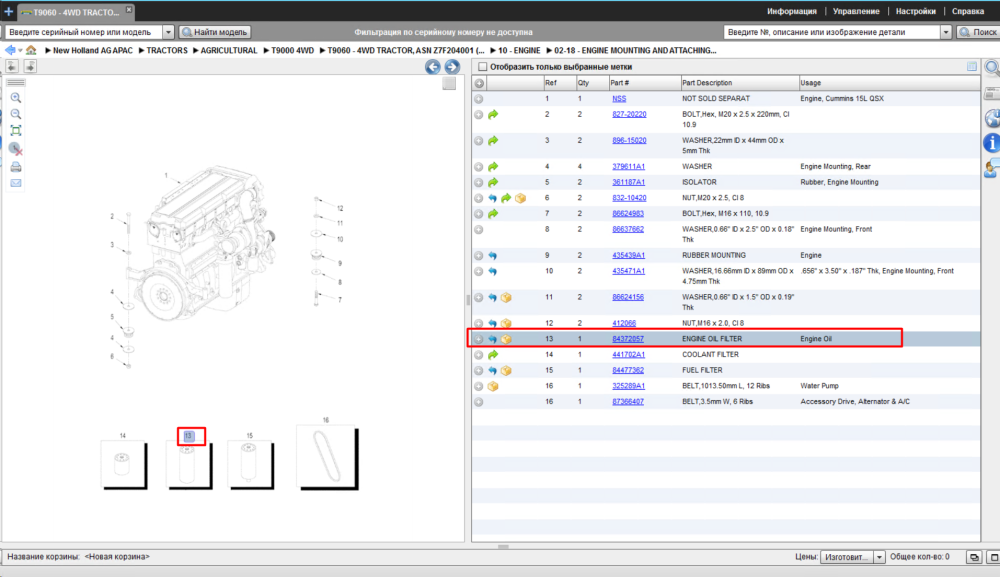Screen dimensions: 1000x577
Task: Toggle add circle for ENGINE OIL FILTER row
Action: pos(479,339)
